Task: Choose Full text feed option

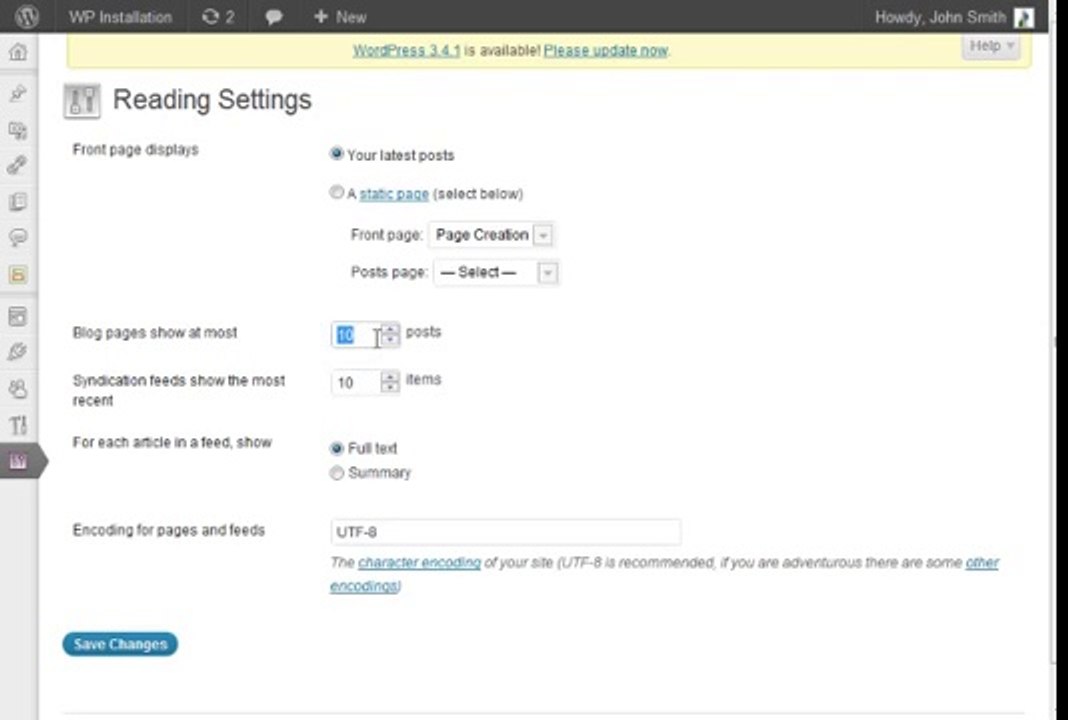Action: click(x=336, y=448)
